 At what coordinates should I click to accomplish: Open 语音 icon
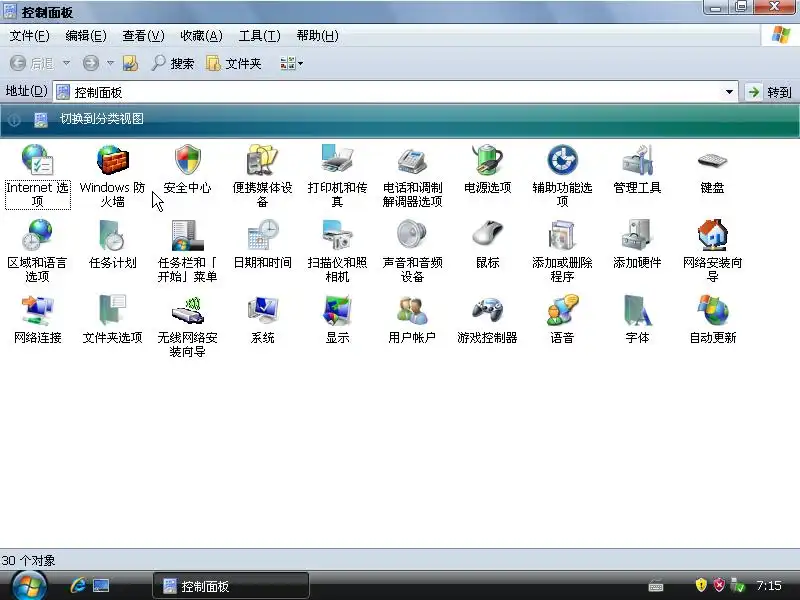[562, 310]
